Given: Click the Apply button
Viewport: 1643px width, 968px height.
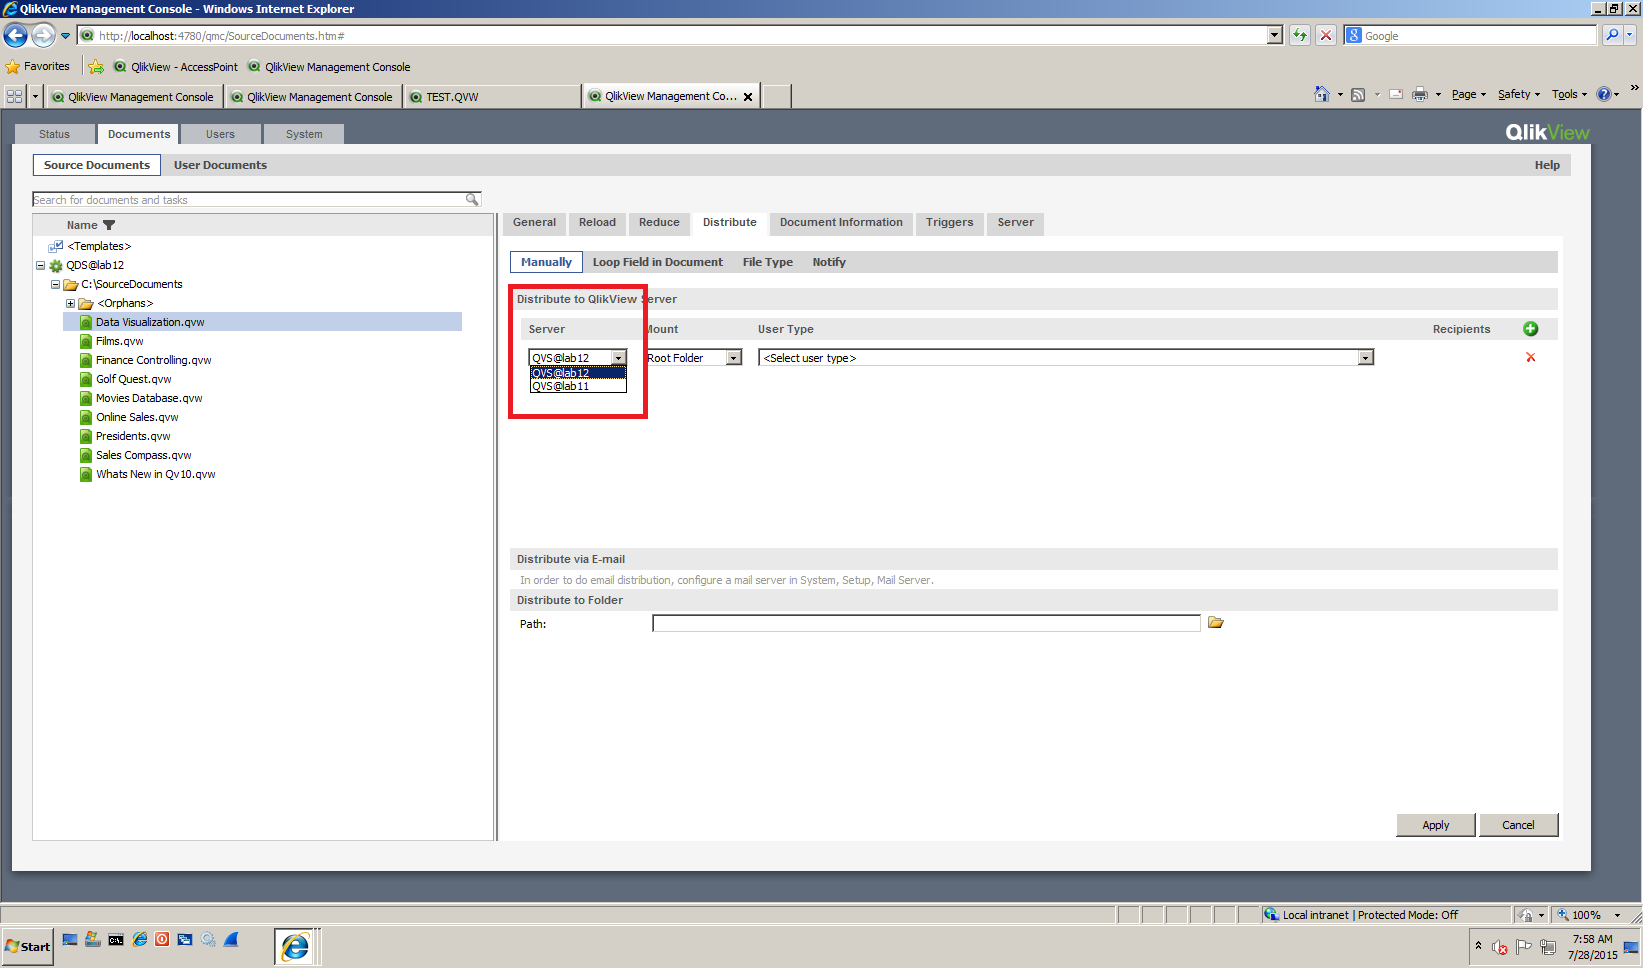Looking at the screenshot, I should [1436, 825].
